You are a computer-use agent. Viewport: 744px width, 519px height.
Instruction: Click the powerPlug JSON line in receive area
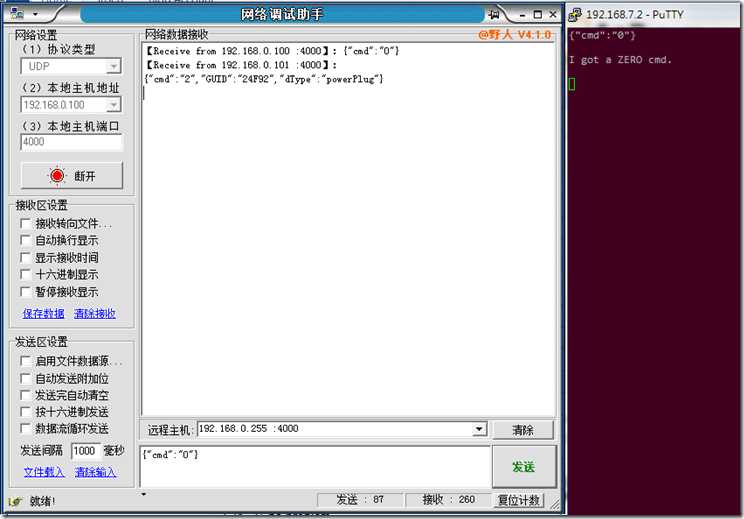[x=263, y=79]
